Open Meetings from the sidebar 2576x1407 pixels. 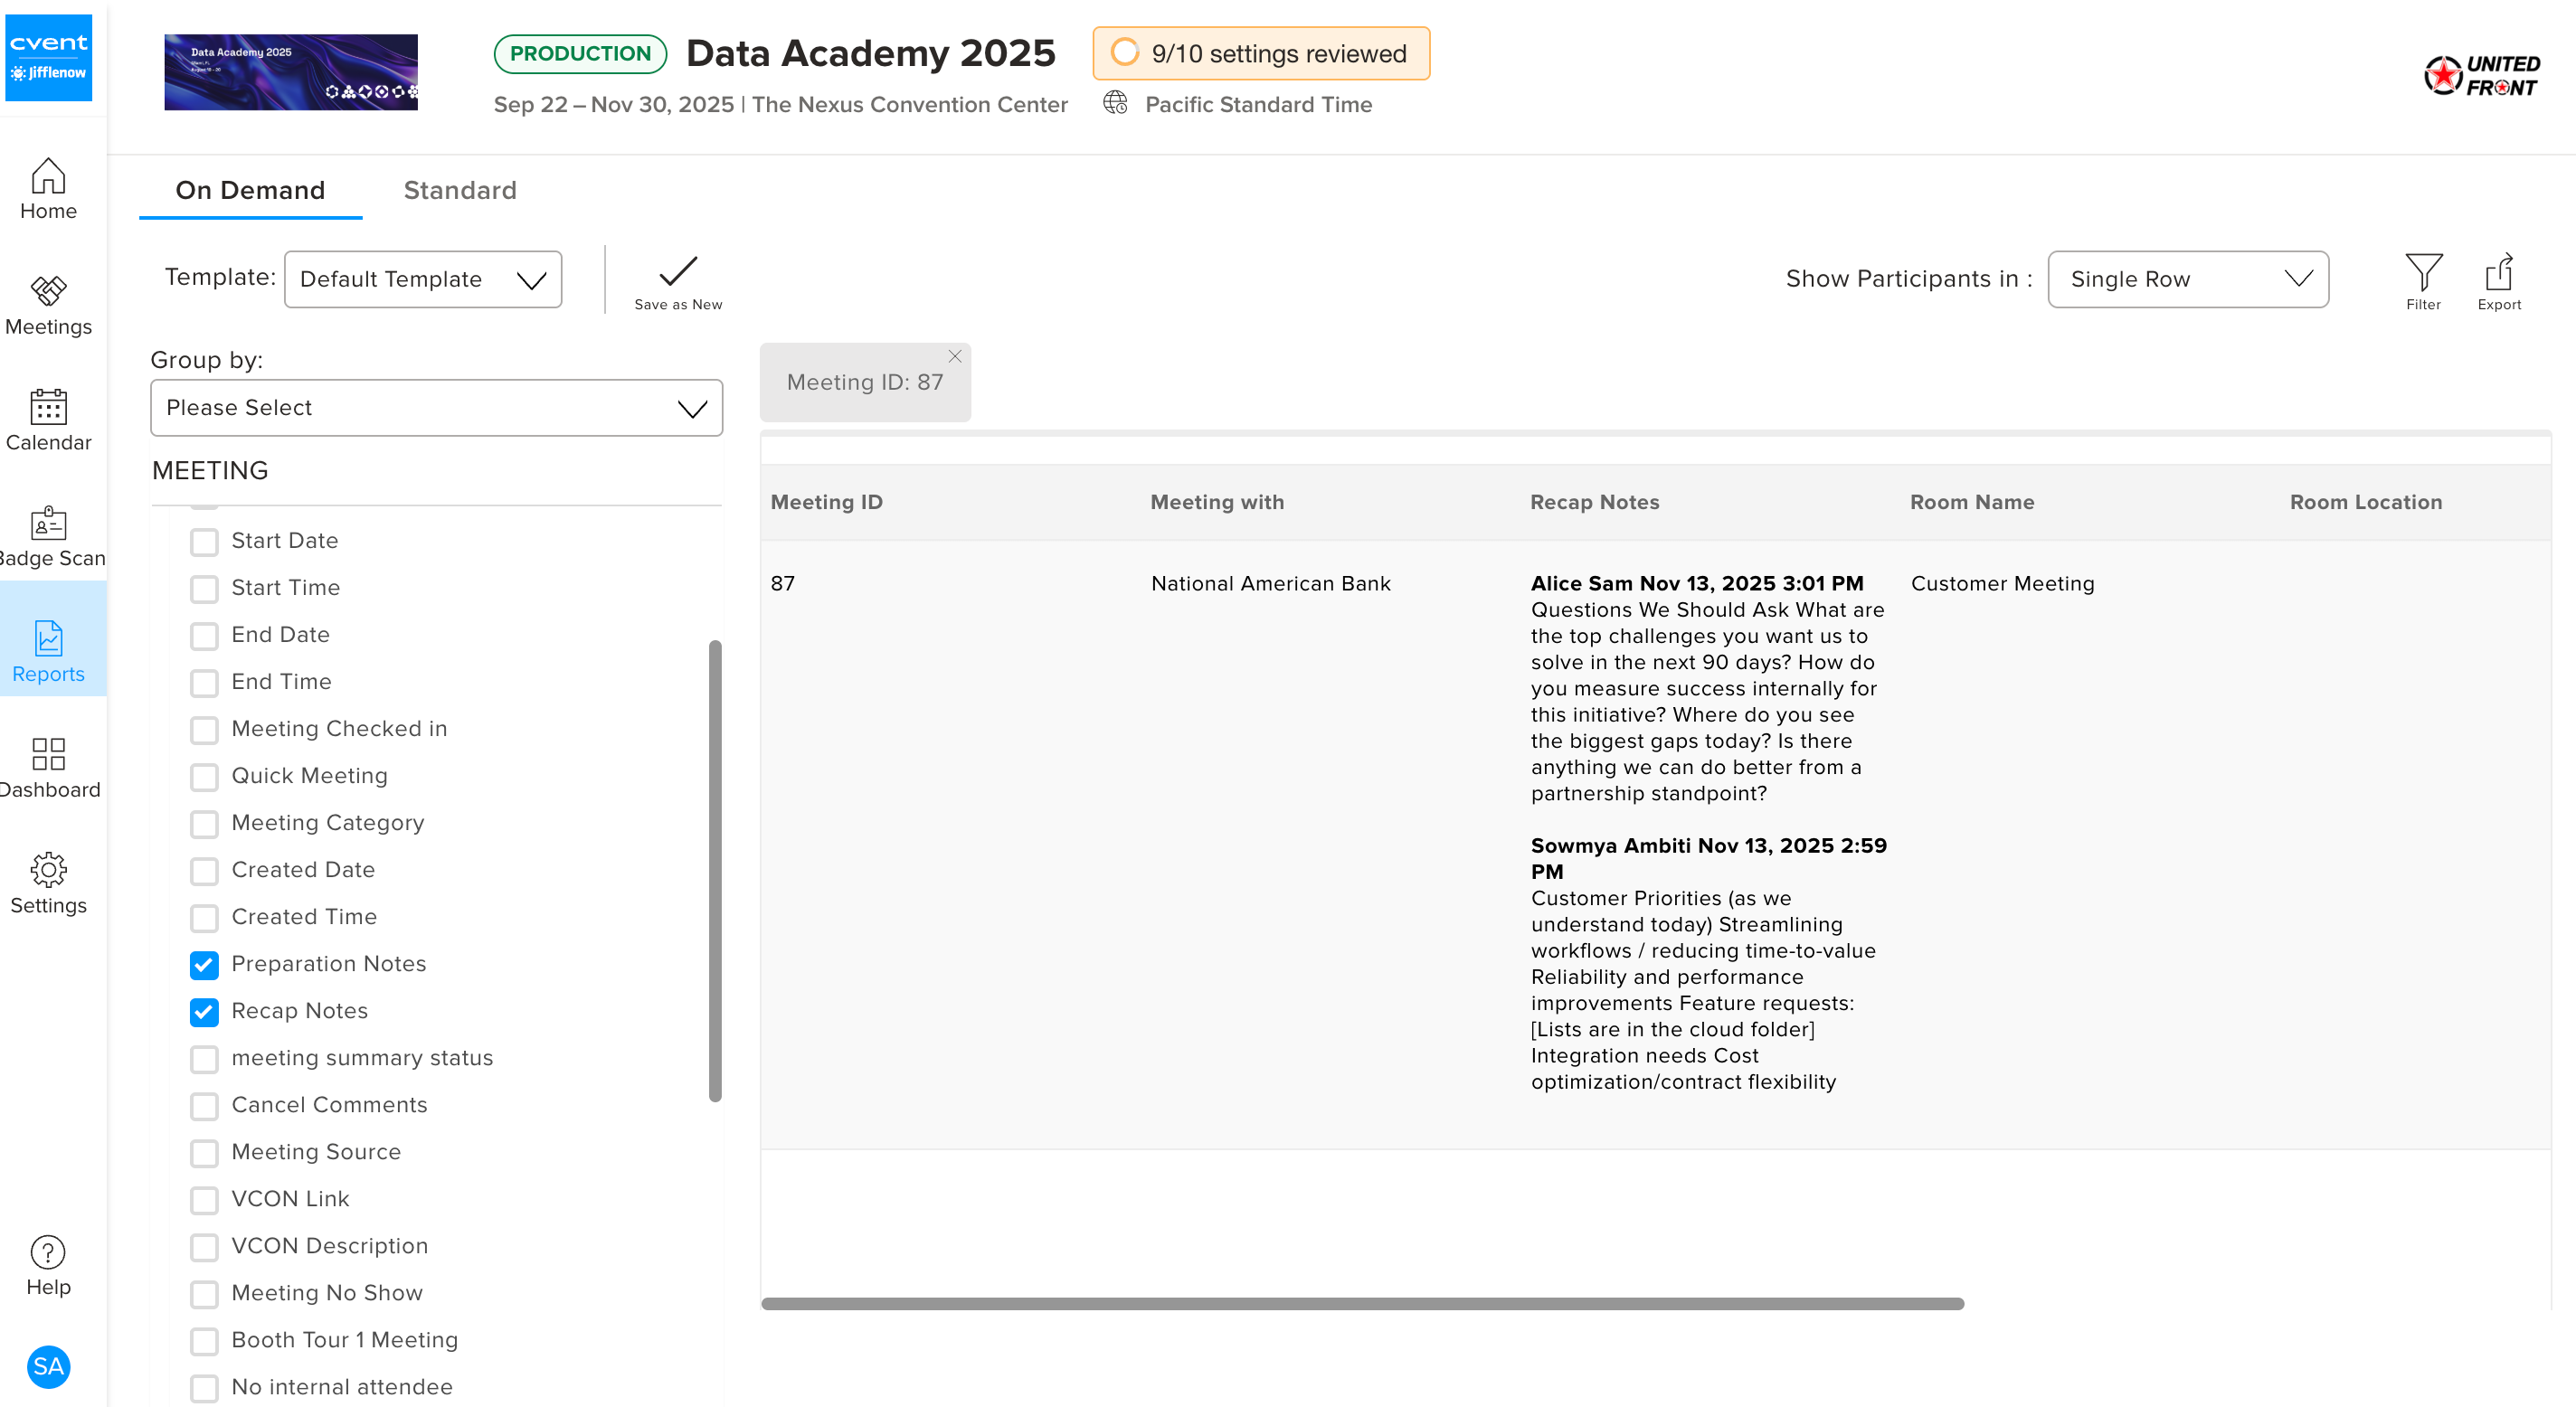pos(48,305)
